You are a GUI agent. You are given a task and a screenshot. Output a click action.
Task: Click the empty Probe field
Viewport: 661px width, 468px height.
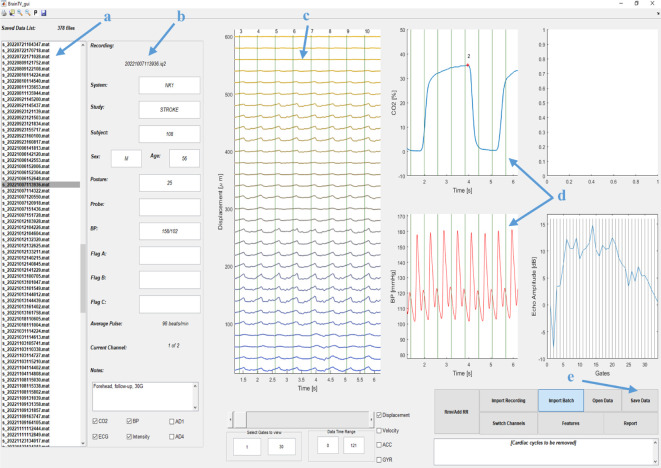tap(169, 207)
